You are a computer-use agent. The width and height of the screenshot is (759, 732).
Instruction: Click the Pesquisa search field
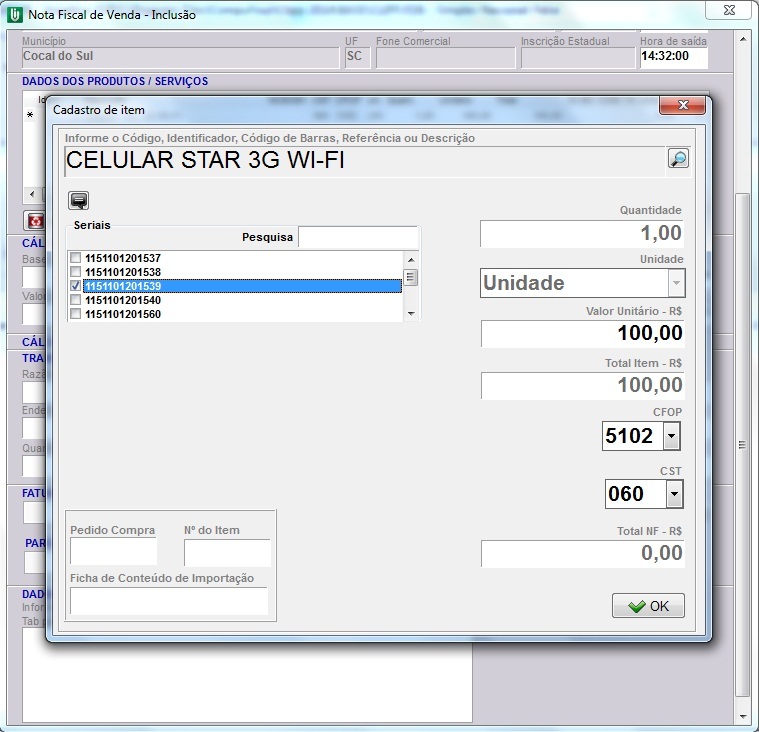point(357,237)
